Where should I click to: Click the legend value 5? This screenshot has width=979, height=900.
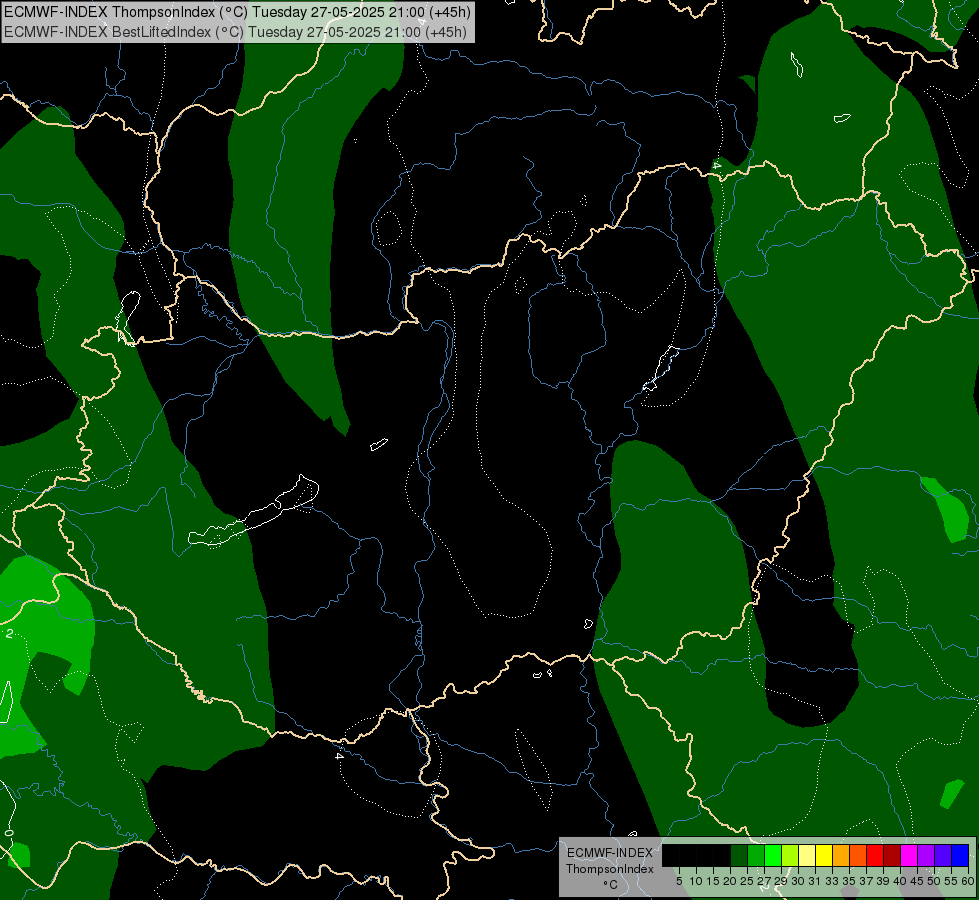point(679,881)
